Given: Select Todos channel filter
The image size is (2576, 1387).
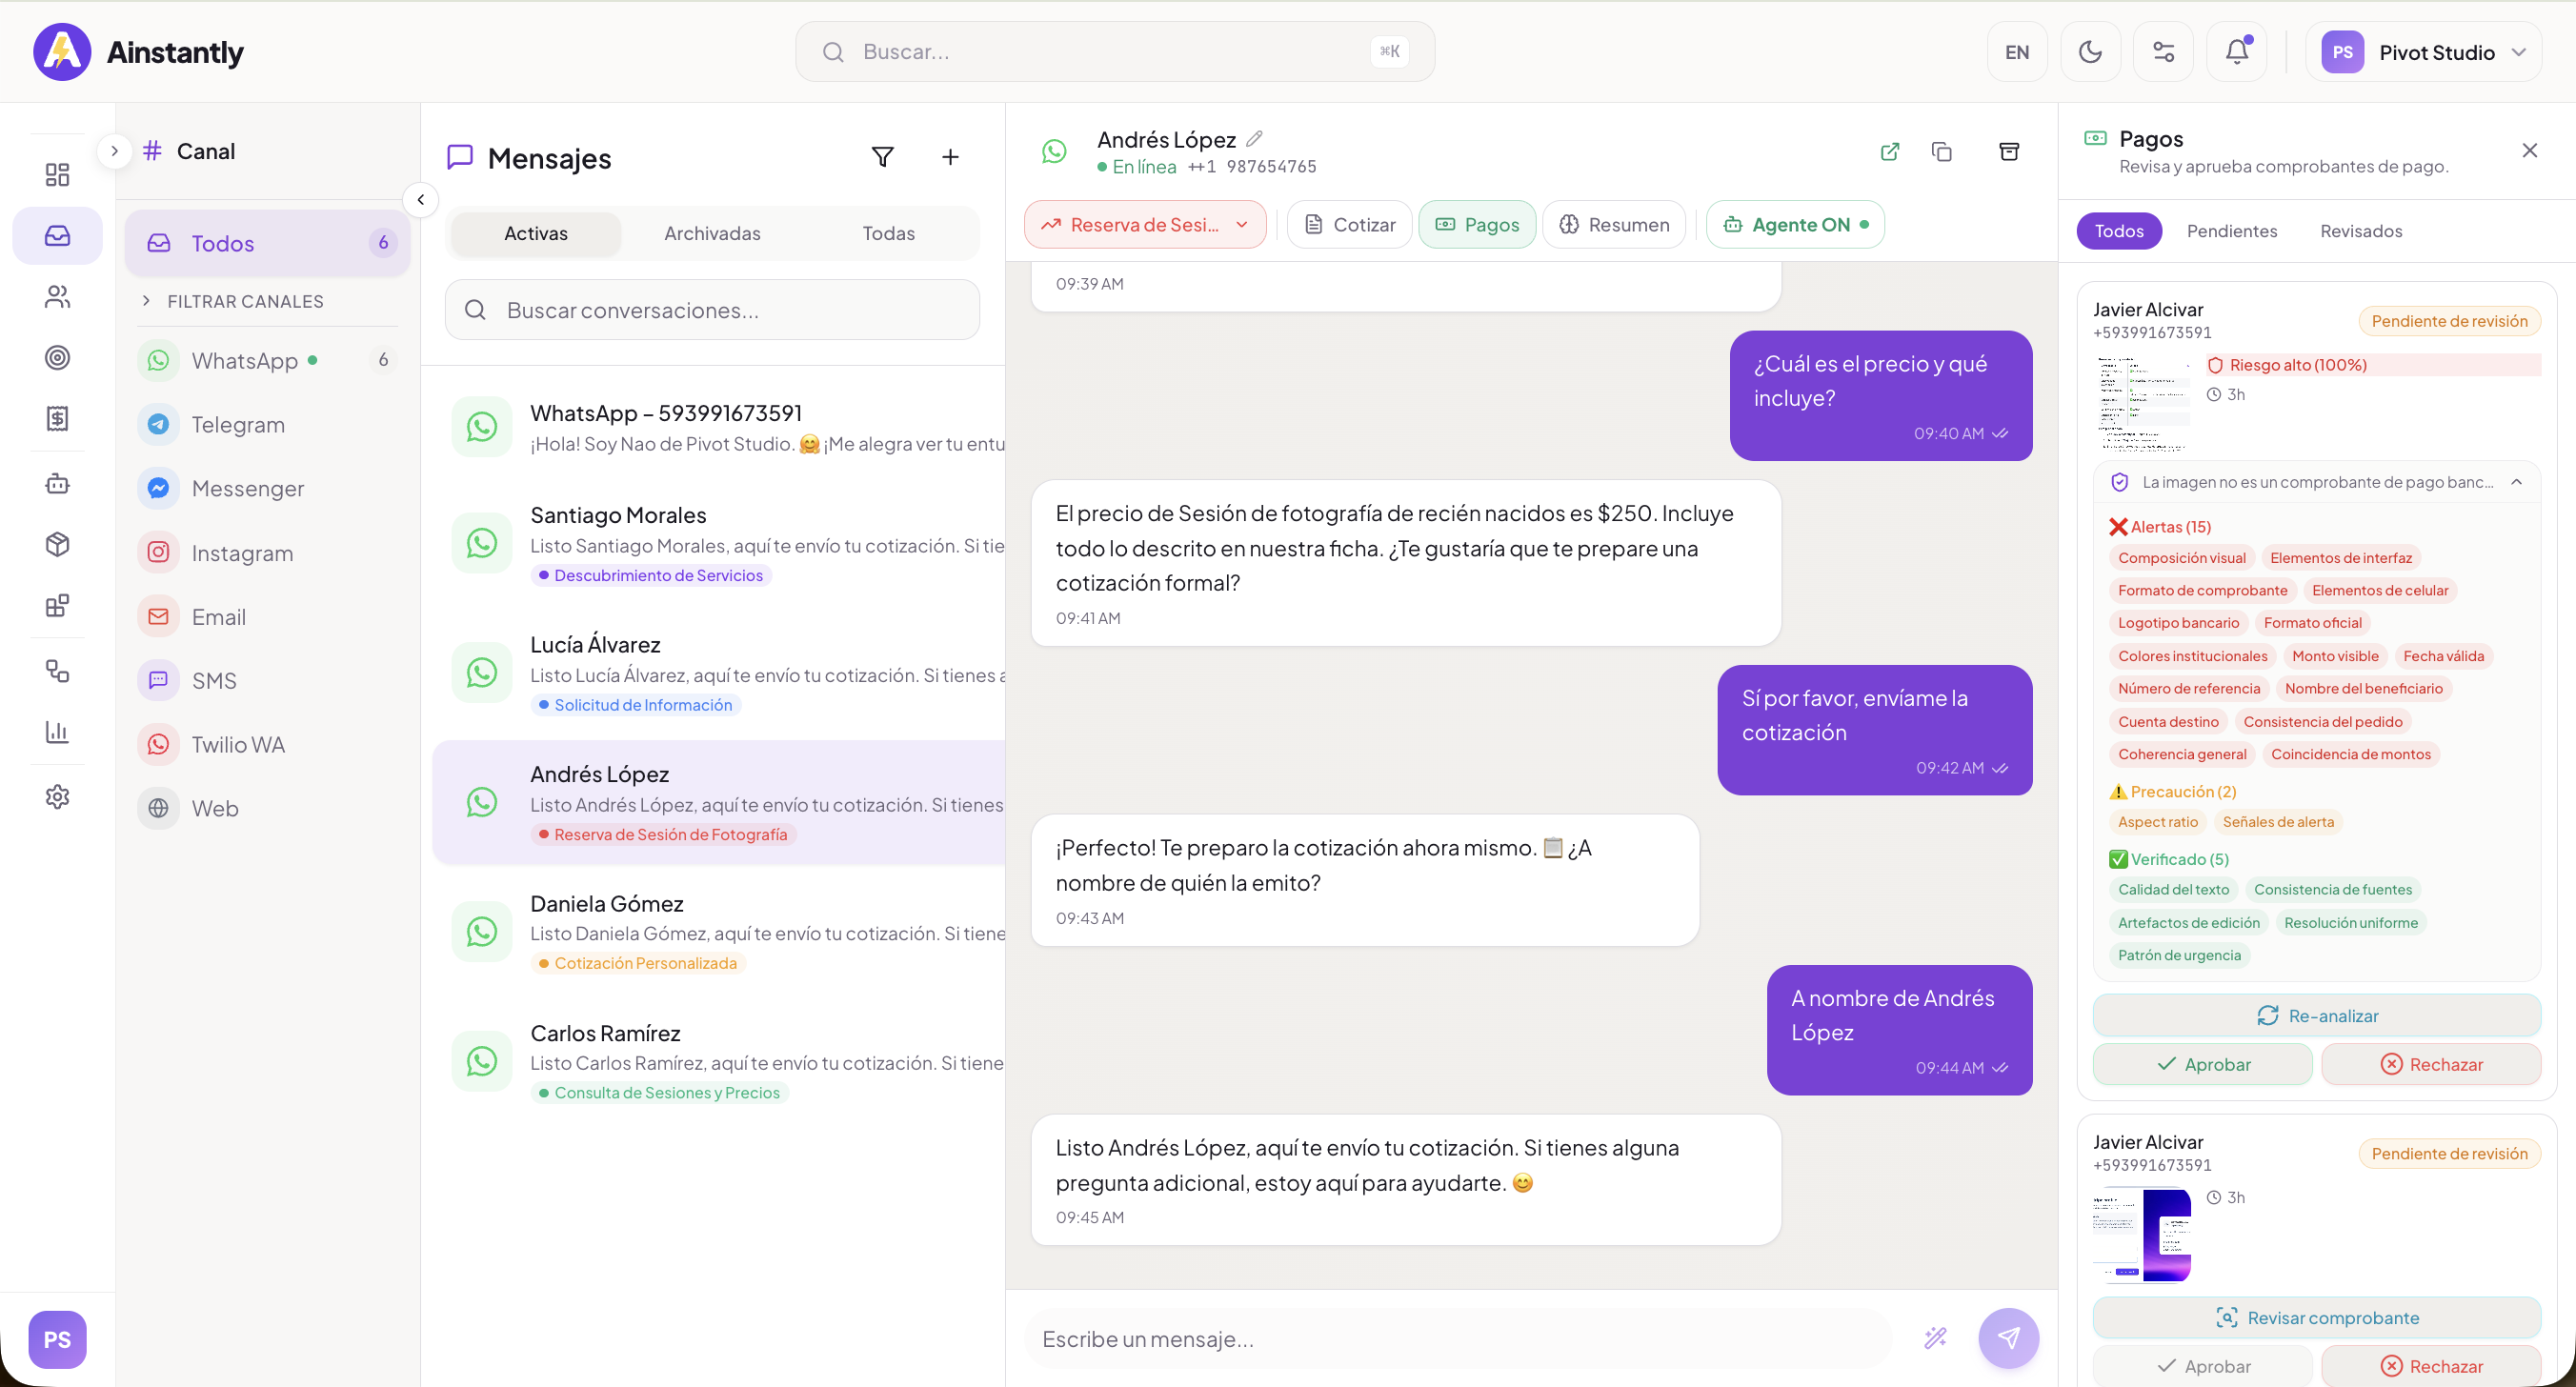Looking at the screenshot, I should pyautogui.click(x=268, y=242).
